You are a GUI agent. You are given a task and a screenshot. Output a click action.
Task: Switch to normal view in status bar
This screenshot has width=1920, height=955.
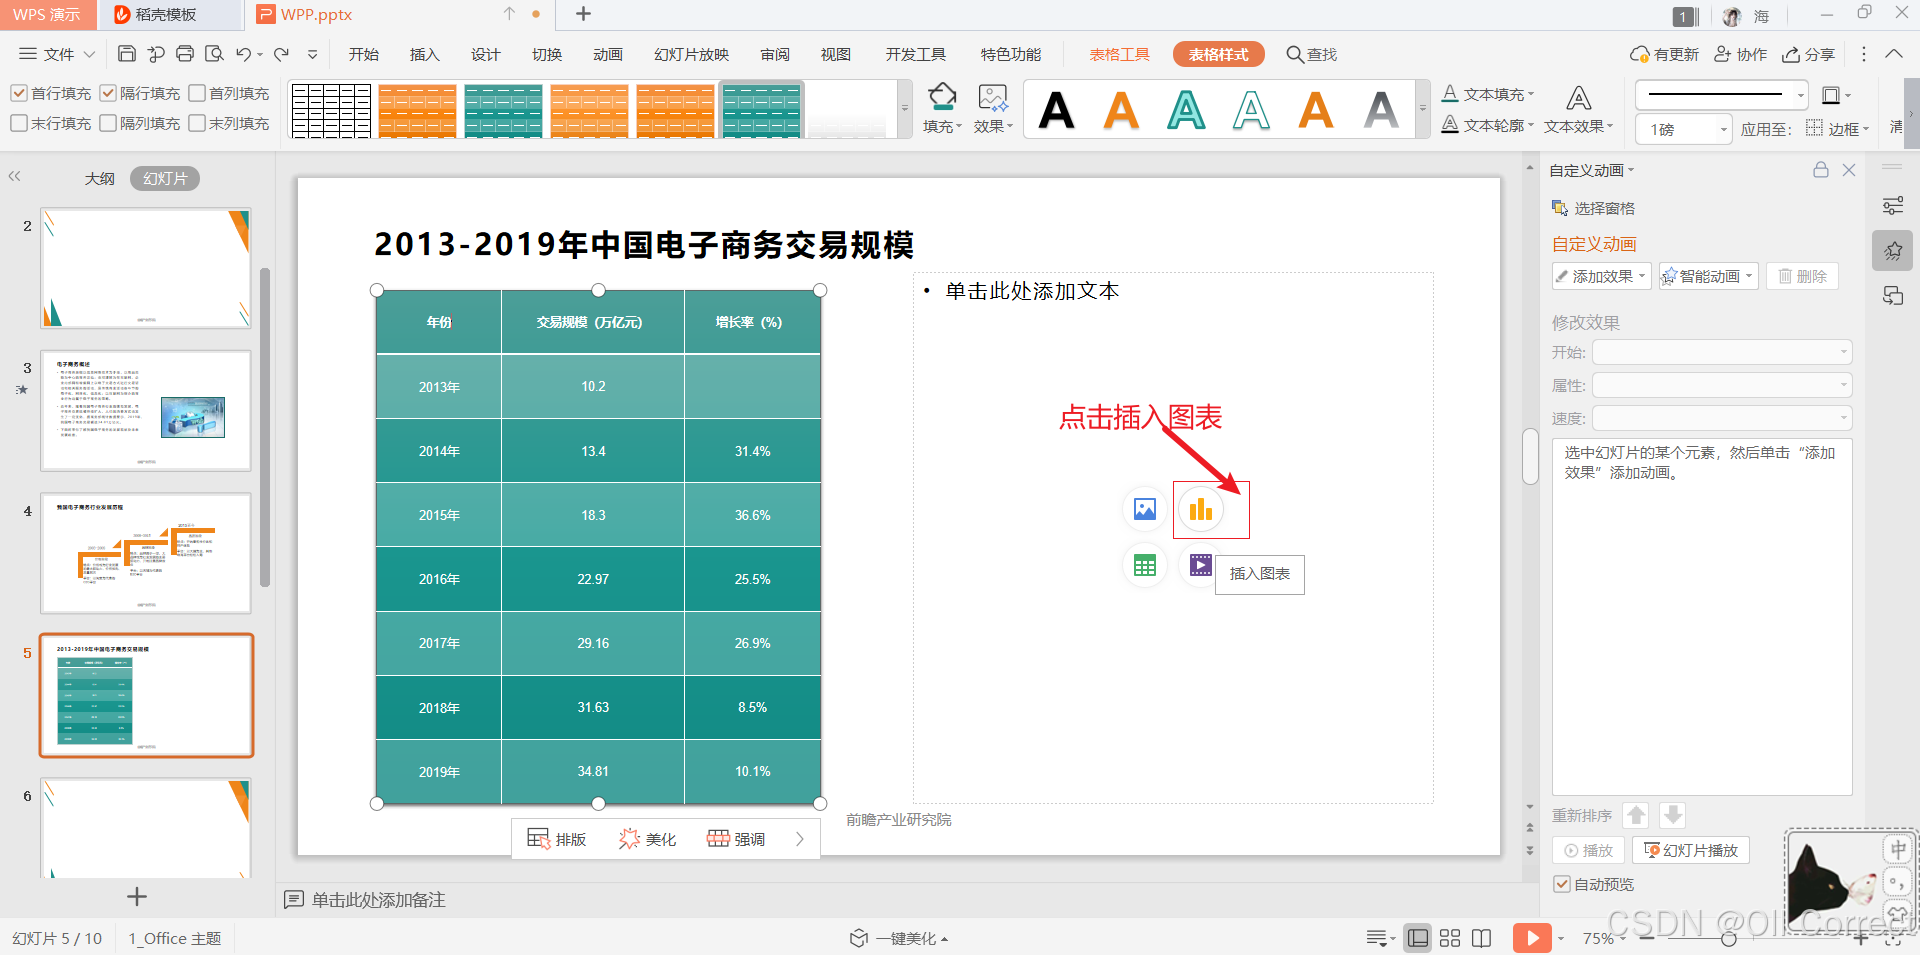(x=1417, y=938)
